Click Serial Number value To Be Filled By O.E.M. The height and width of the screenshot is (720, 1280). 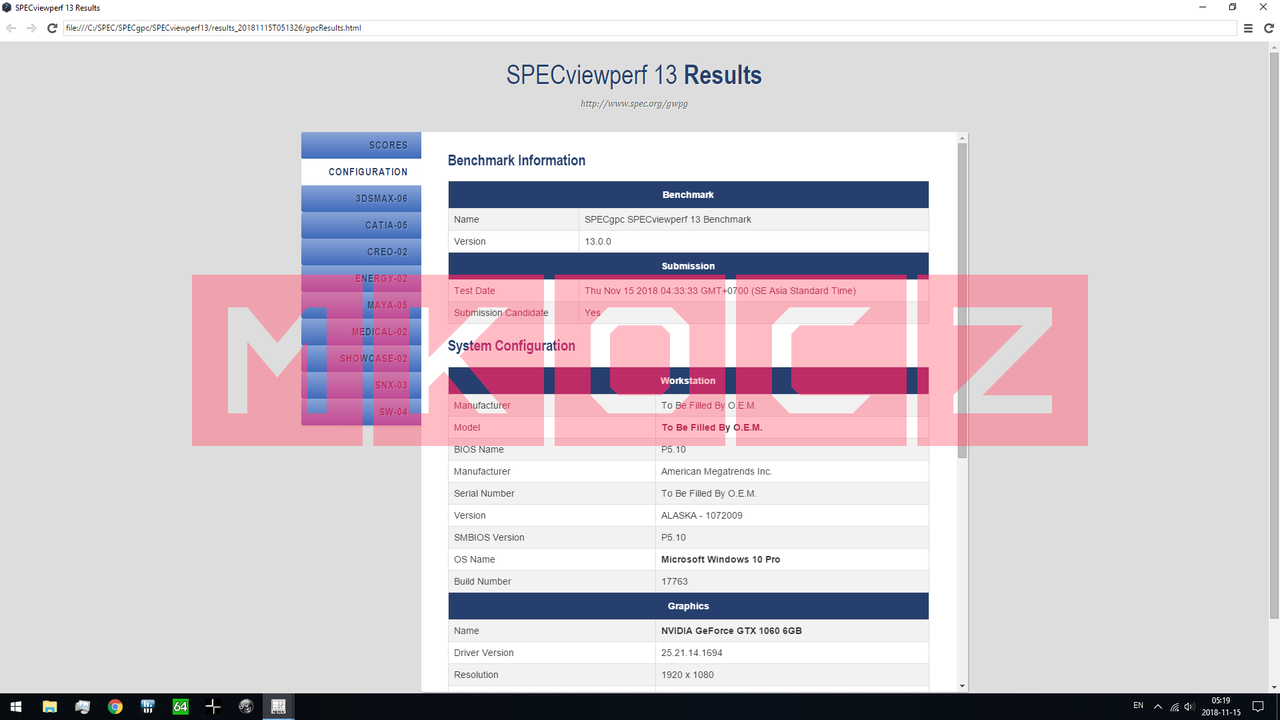[792, 493]
